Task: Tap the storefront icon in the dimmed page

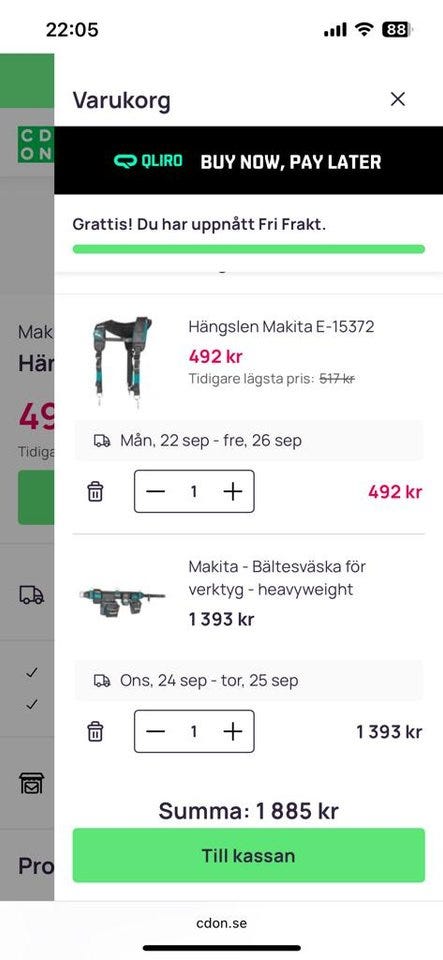Action: click(x=32, y=783)
